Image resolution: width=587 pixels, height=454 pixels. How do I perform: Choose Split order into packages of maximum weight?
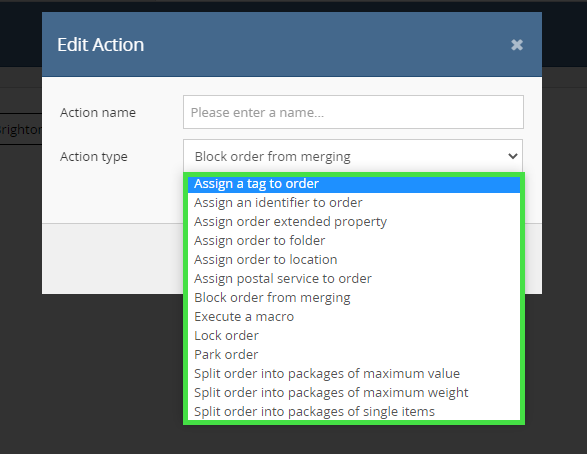coord(354,393)
